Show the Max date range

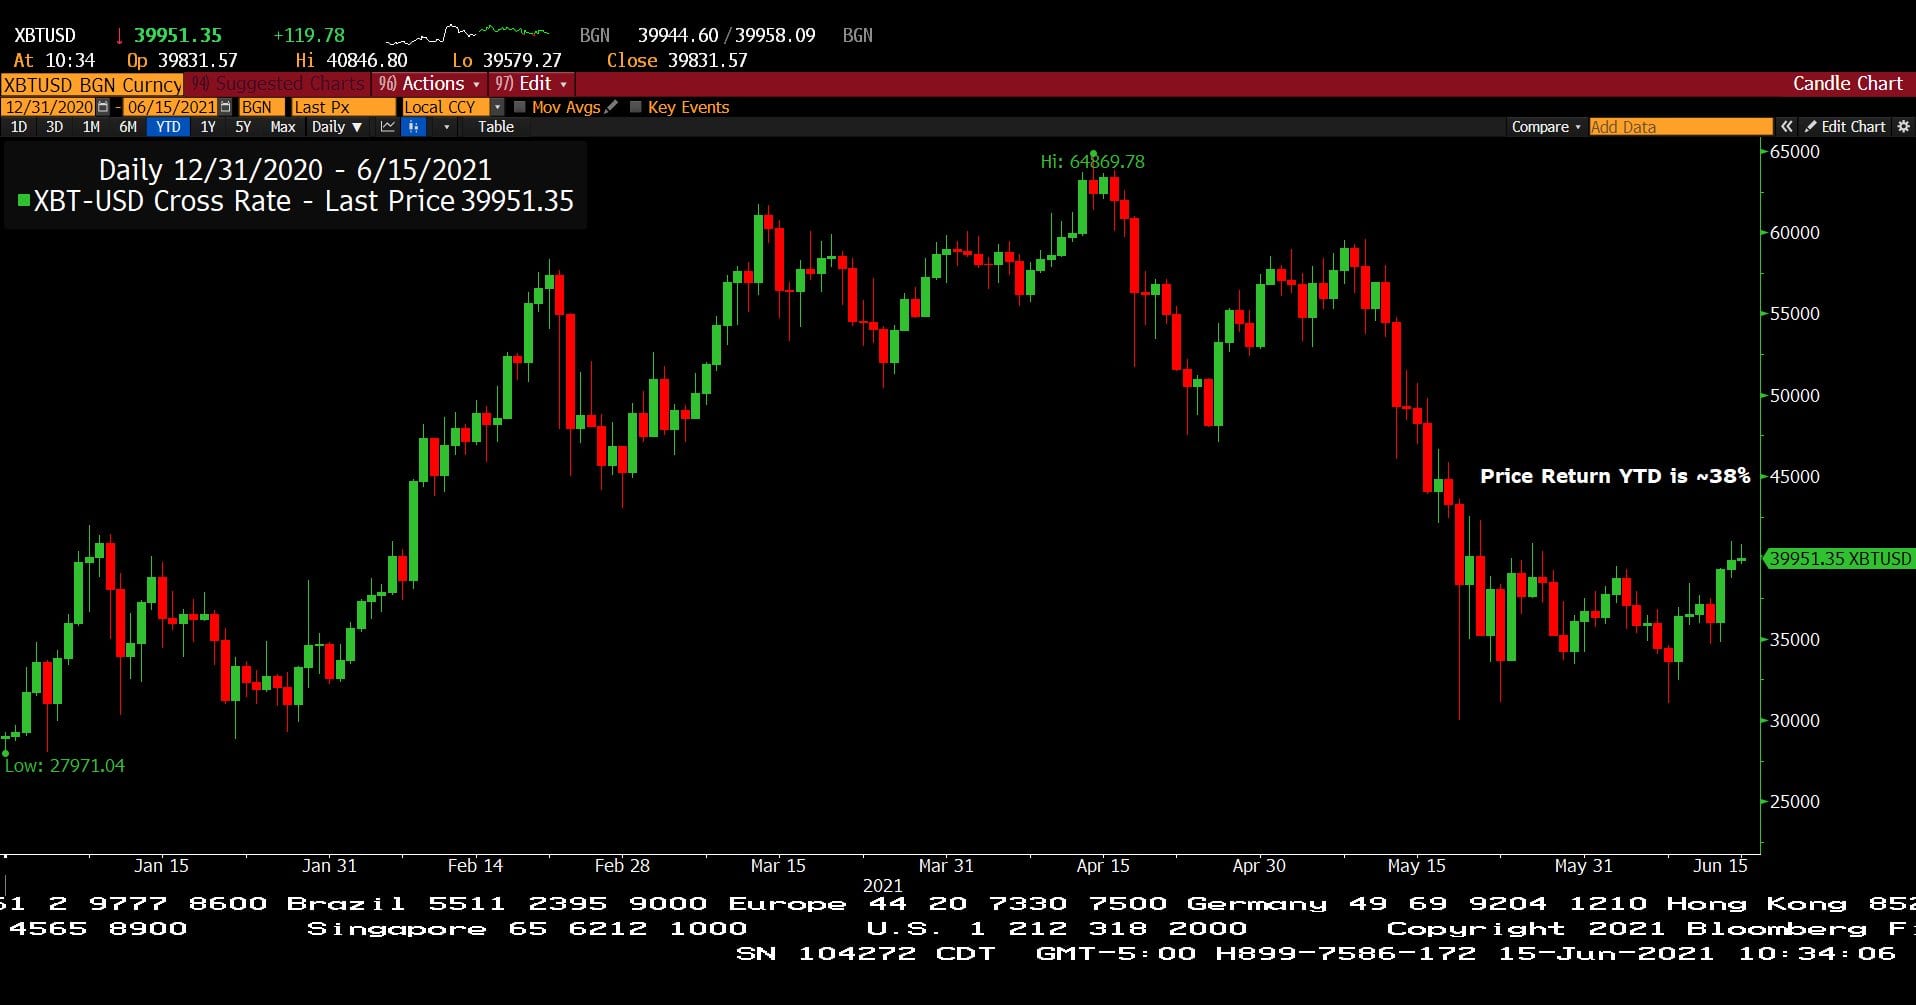pos(283,127)
